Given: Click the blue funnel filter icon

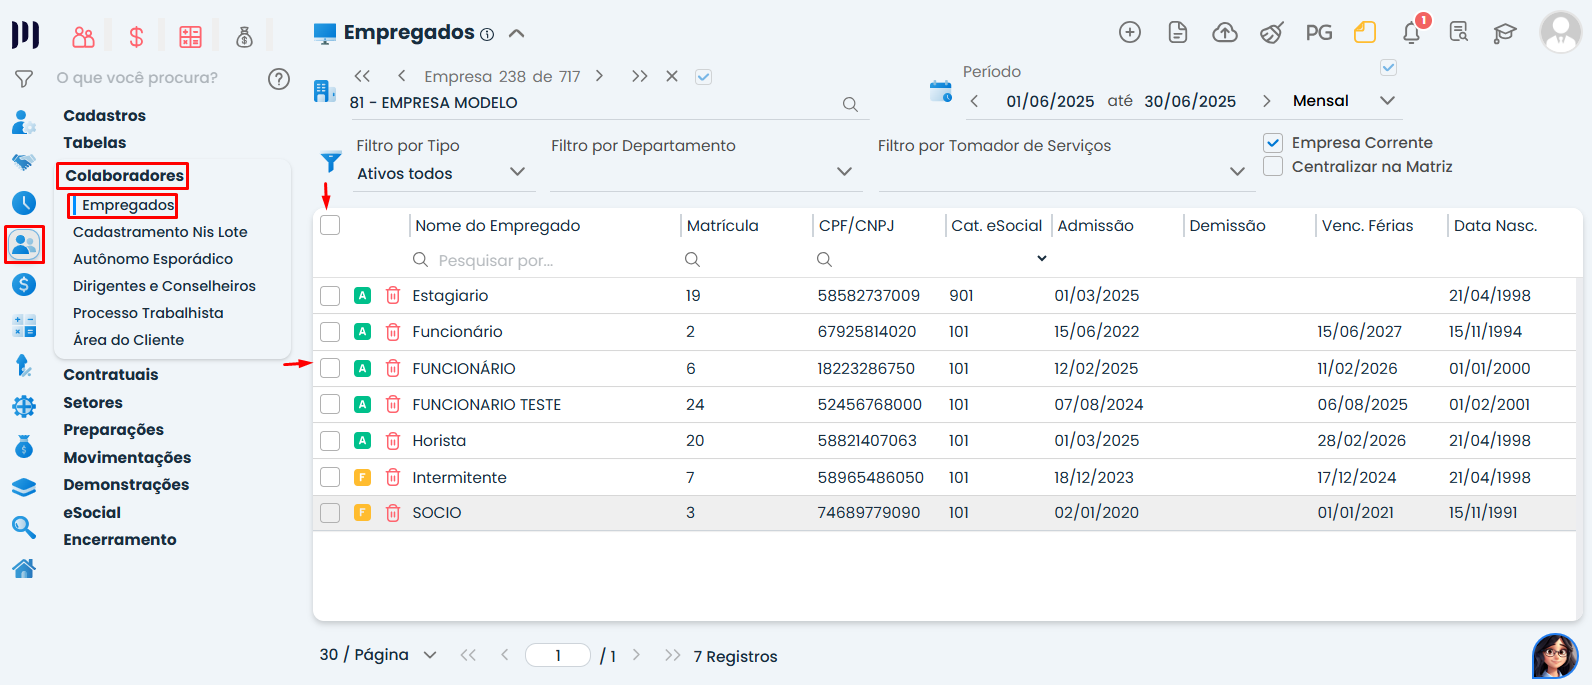Looking at the screenshot, I should [x=331, y=161].
